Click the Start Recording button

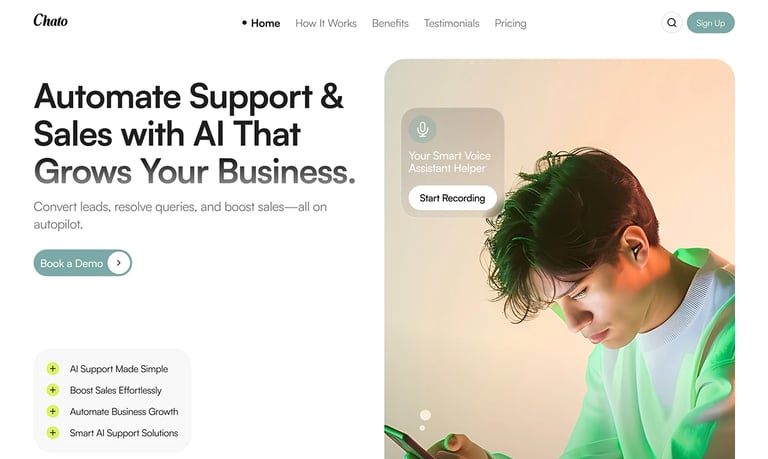[453, 198]
